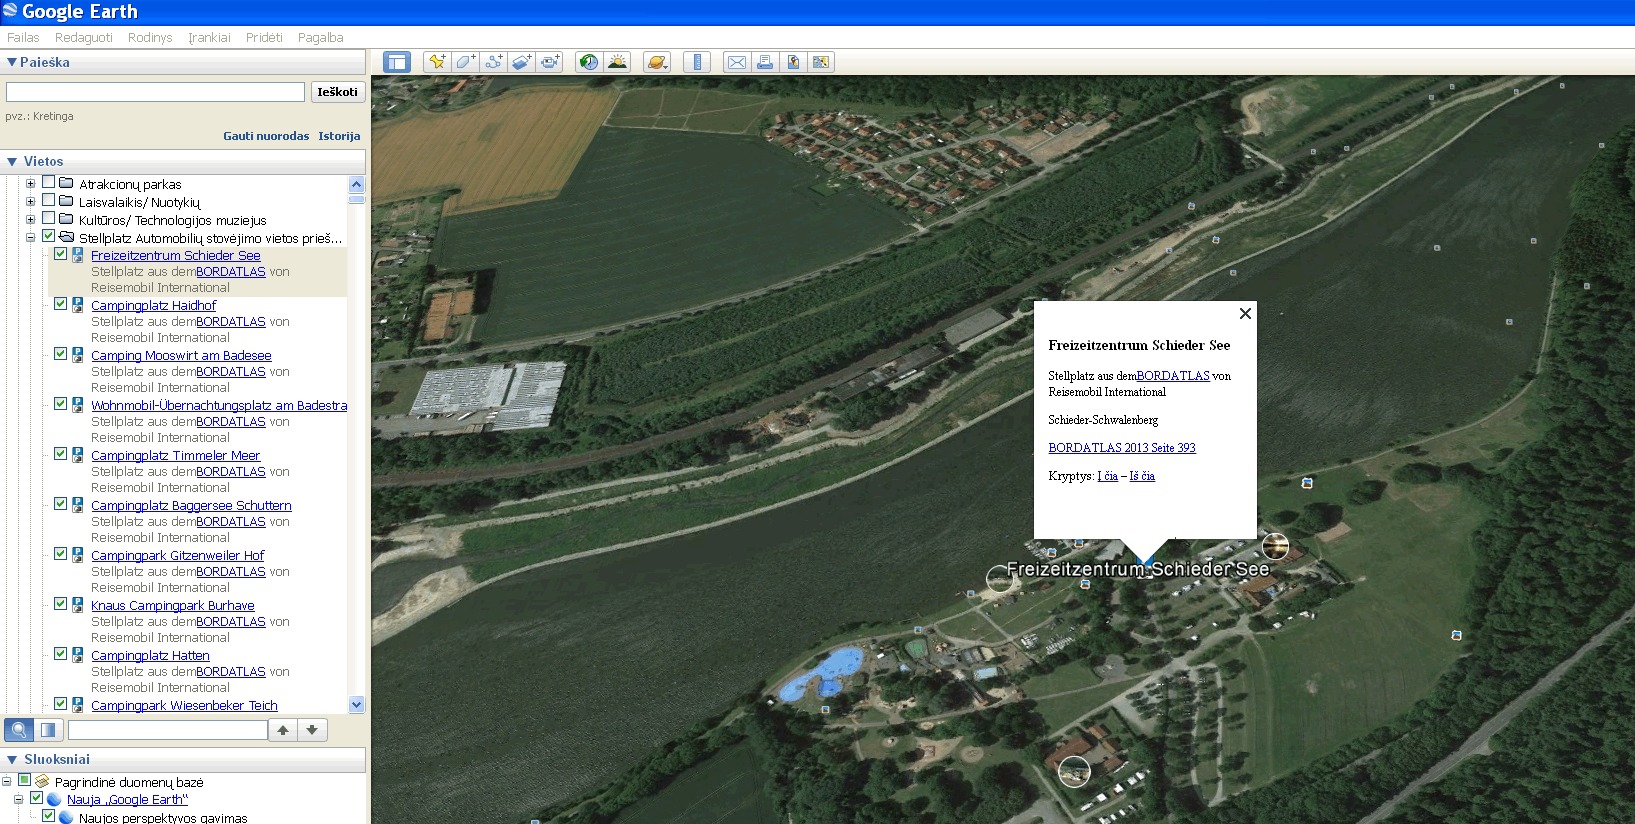Click the magnifier search icon below places list
Image resolution: width=1635 pixels, height=824 pixels.
tap(19, 730)
